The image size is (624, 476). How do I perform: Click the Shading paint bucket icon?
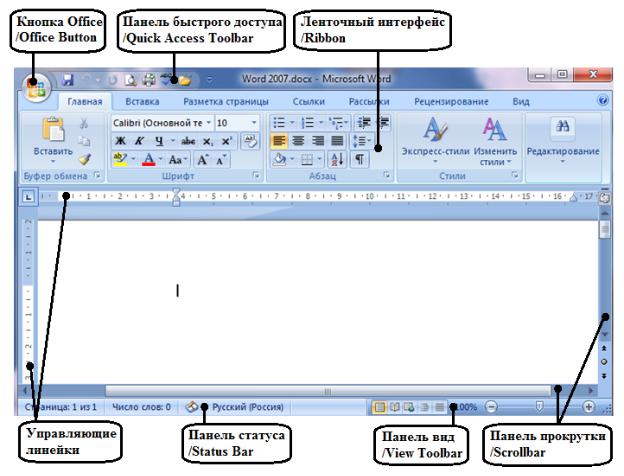click(x=280, y=160)
